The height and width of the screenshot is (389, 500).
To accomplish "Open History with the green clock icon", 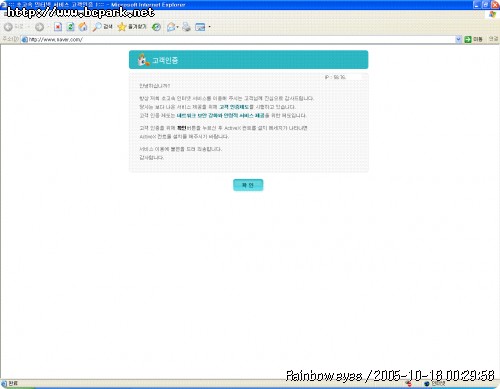I will tap(156, 27).
